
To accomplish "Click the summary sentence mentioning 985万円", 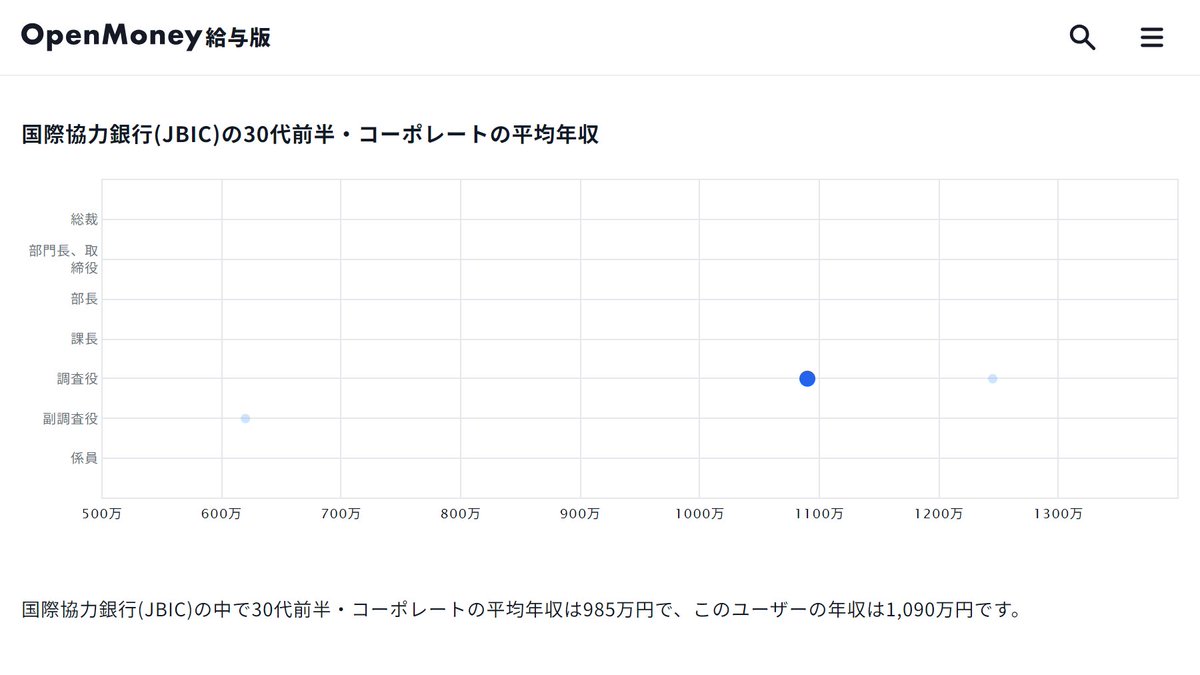I will pos(521,609).
